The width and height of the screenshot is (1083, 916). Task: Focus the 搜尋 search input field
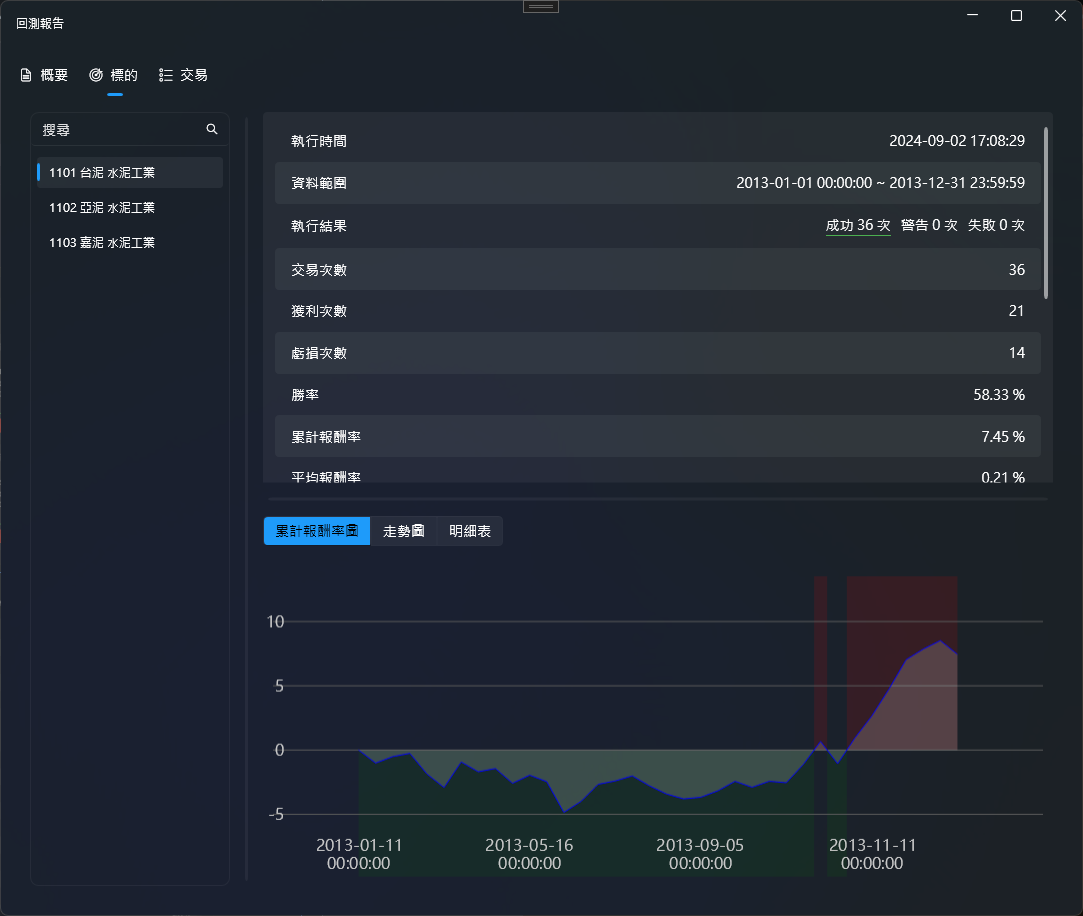[118, 130]
